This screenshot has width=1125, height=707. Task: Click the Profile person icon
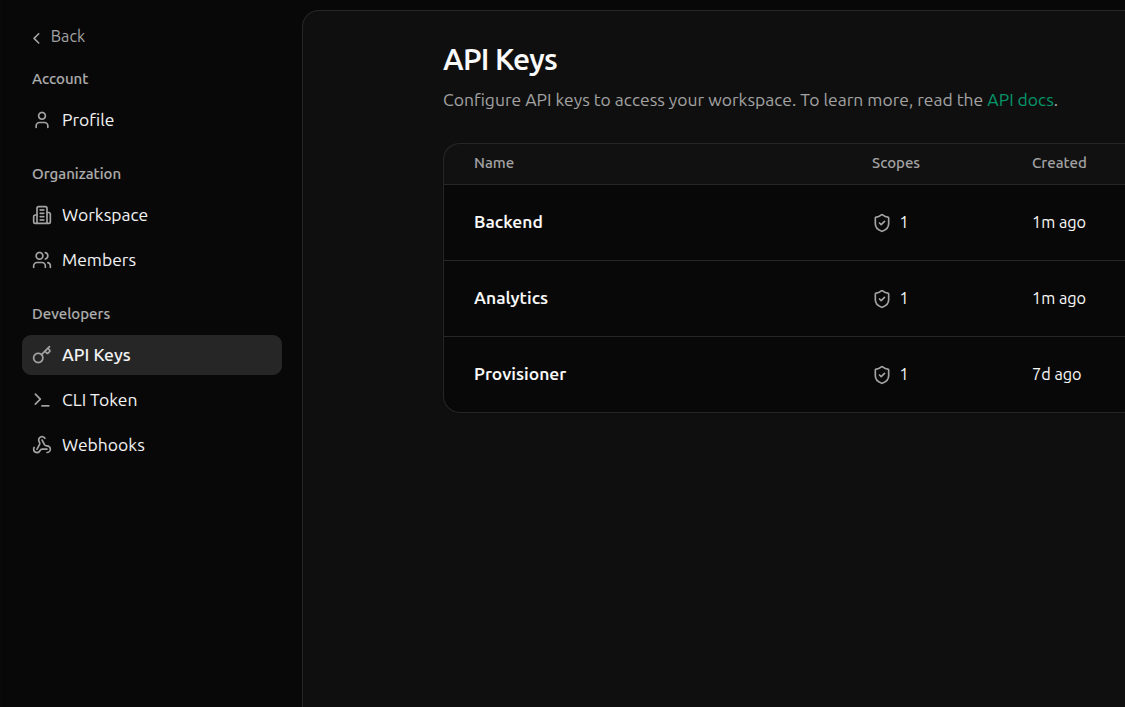click(42, 120)
